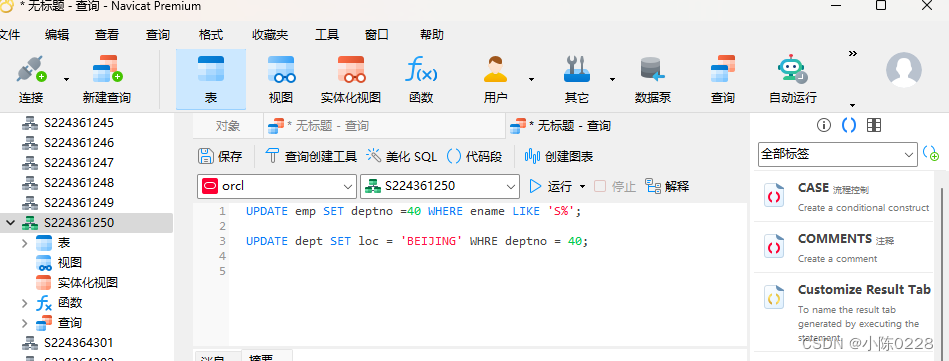
Task: Open the Connection (连接) tool
Action: (30, 79)
